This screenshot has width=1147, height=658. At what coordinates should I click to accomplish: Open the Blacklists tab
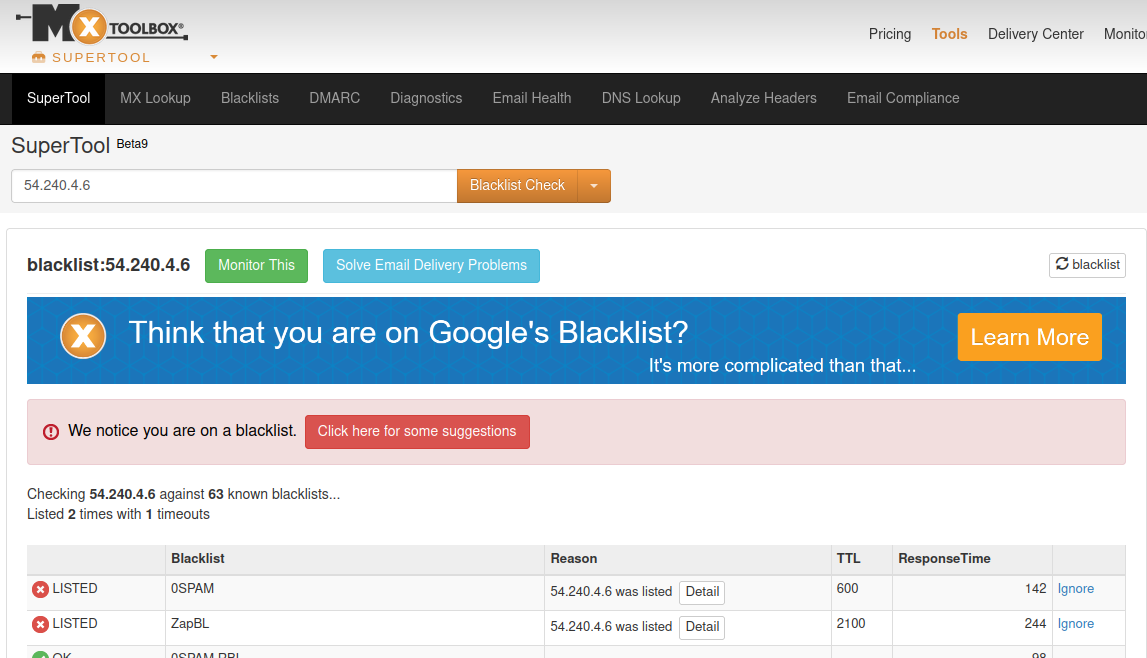[x=250, y=98]
